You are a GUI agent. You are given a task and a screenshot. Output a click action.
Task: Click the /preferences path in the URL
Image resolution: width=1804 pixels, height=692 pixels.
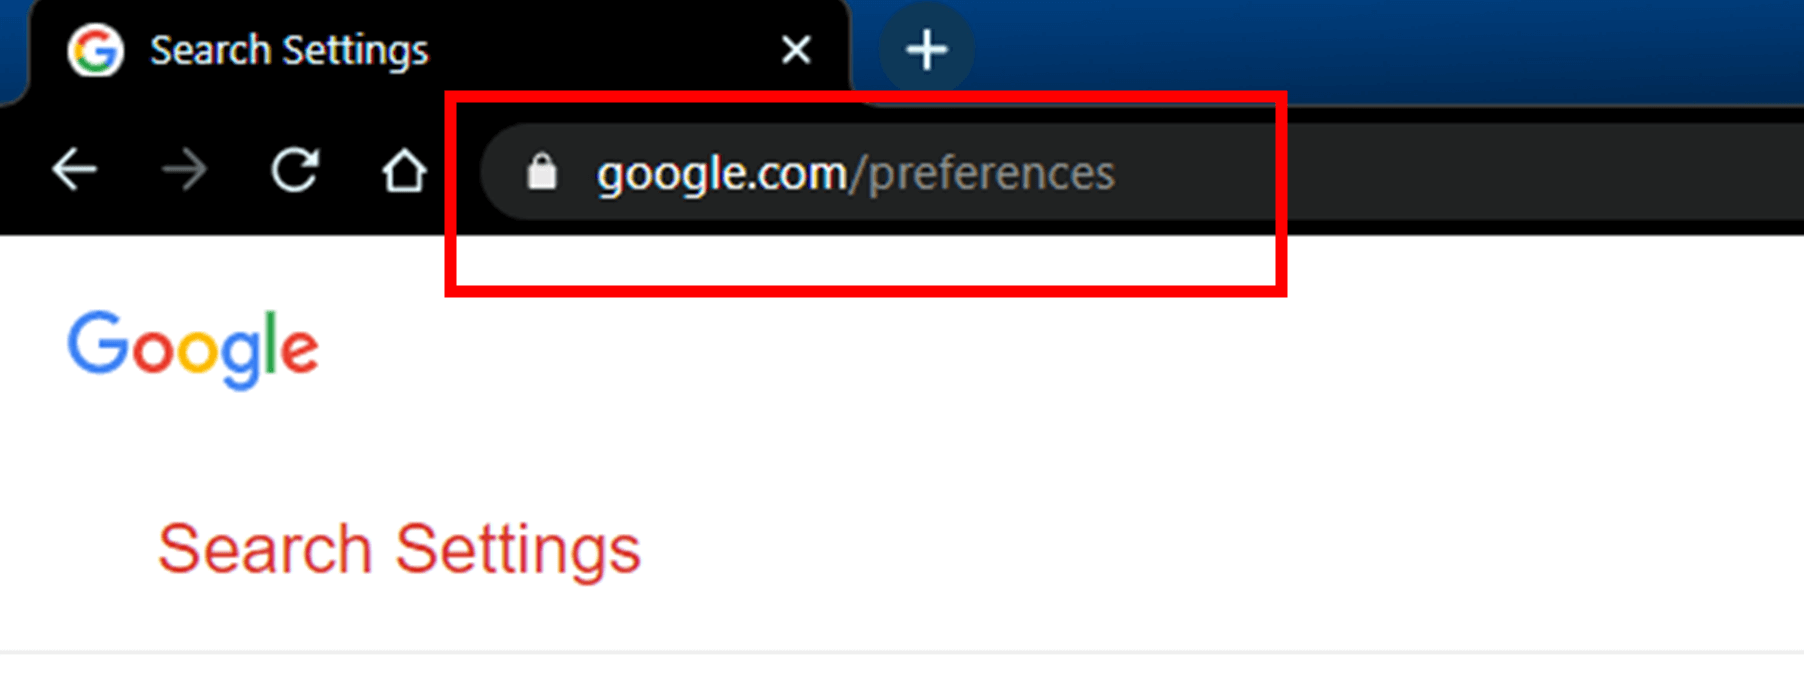[x=982, y=174]
